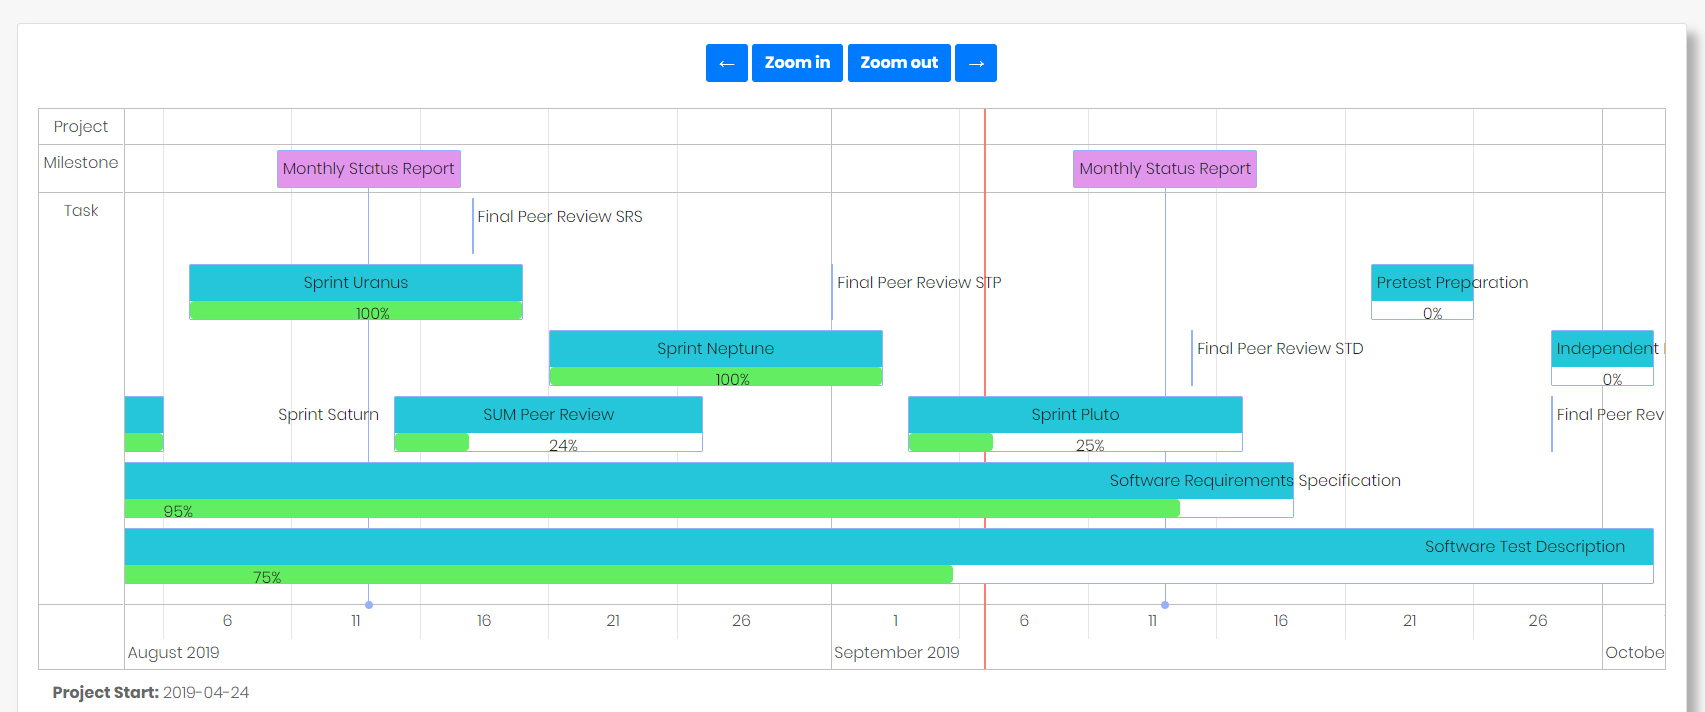Select the Software Test Description bar

[888, 547]
